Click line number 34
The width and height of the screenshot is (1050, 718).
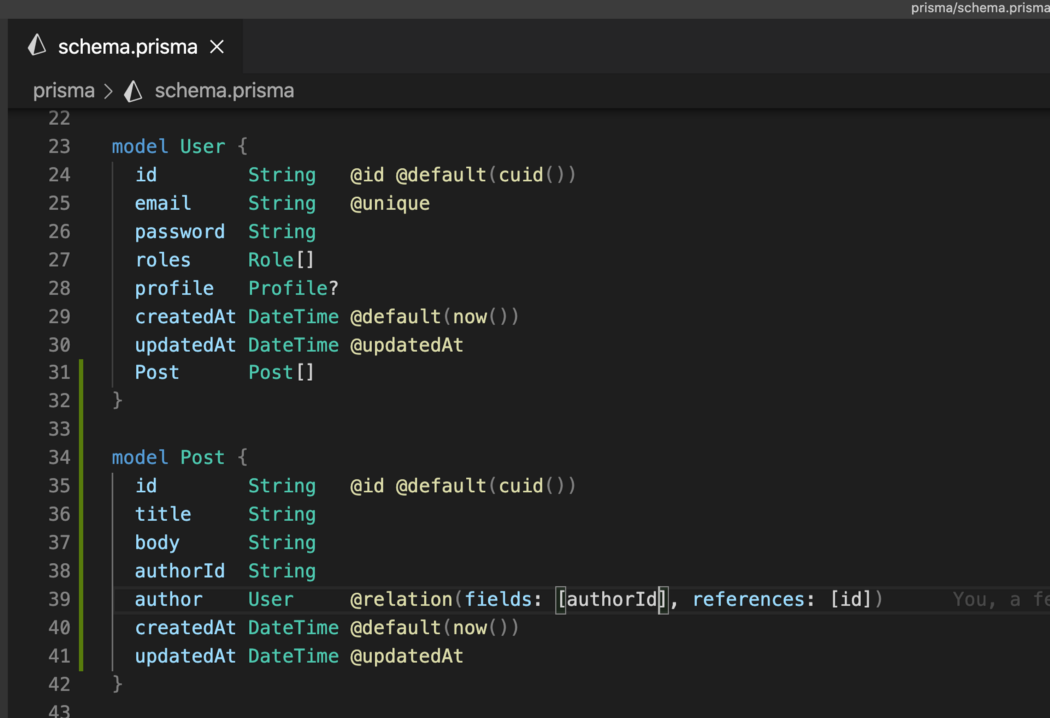coord(59,457)
